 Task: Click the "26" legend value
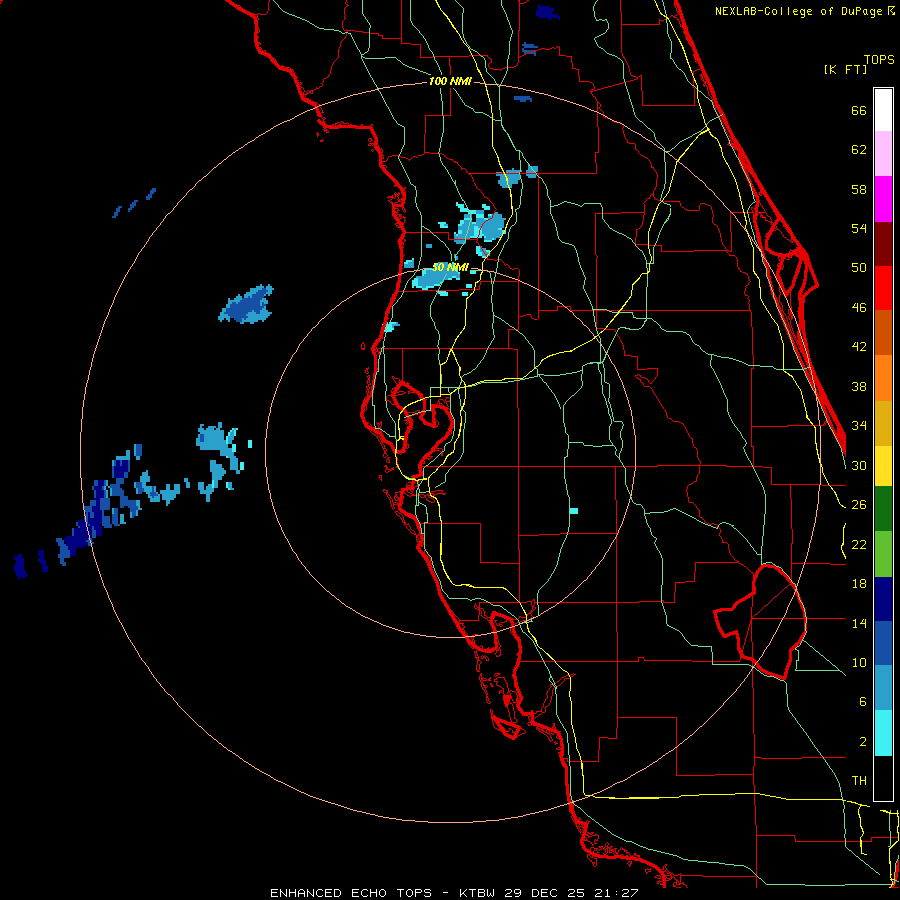pyautogui.click(x=859, y=505)
